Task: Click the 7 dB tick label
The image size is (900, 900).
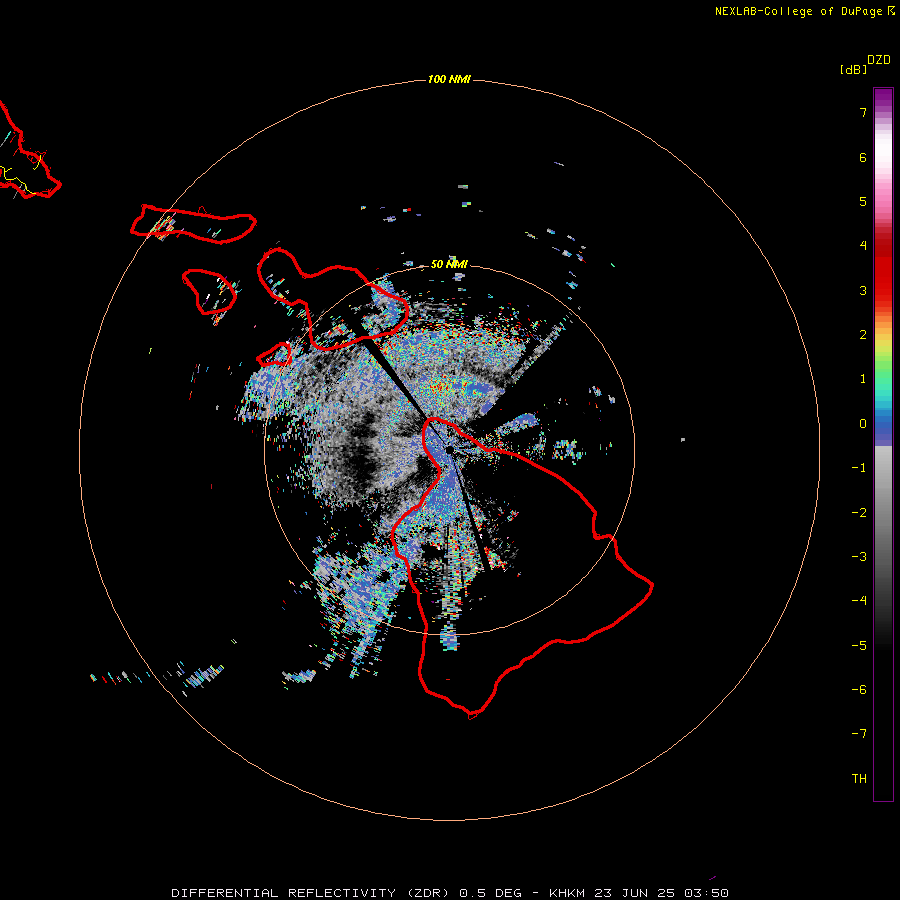Action: pyautogui.click(x=863, y=113)
